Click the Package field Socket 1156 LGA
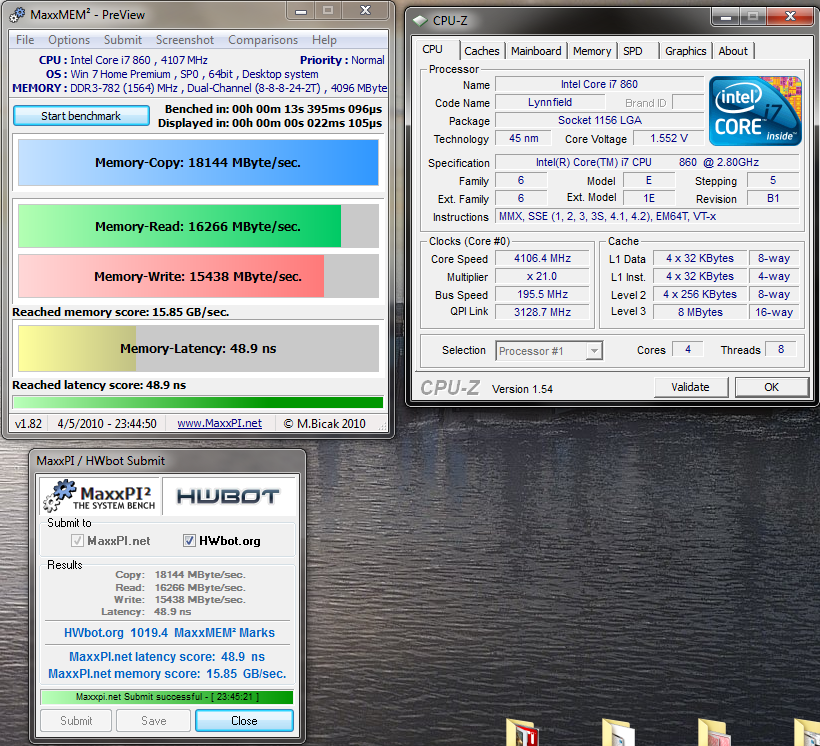Screen dimensions: 820x746 (x=599, y=120)
